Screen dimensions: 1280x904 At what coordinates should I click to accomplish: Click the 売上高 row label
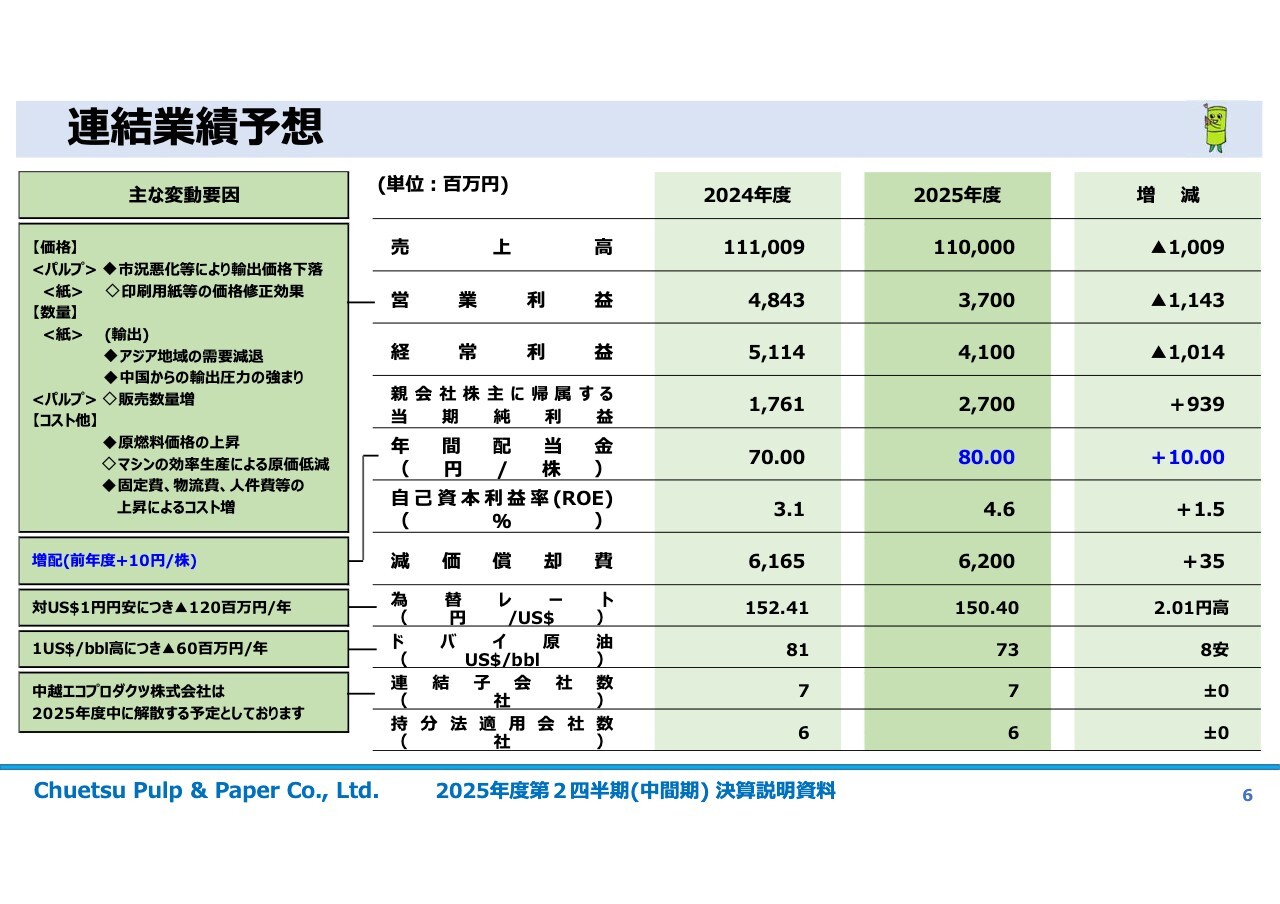(501, 247)
